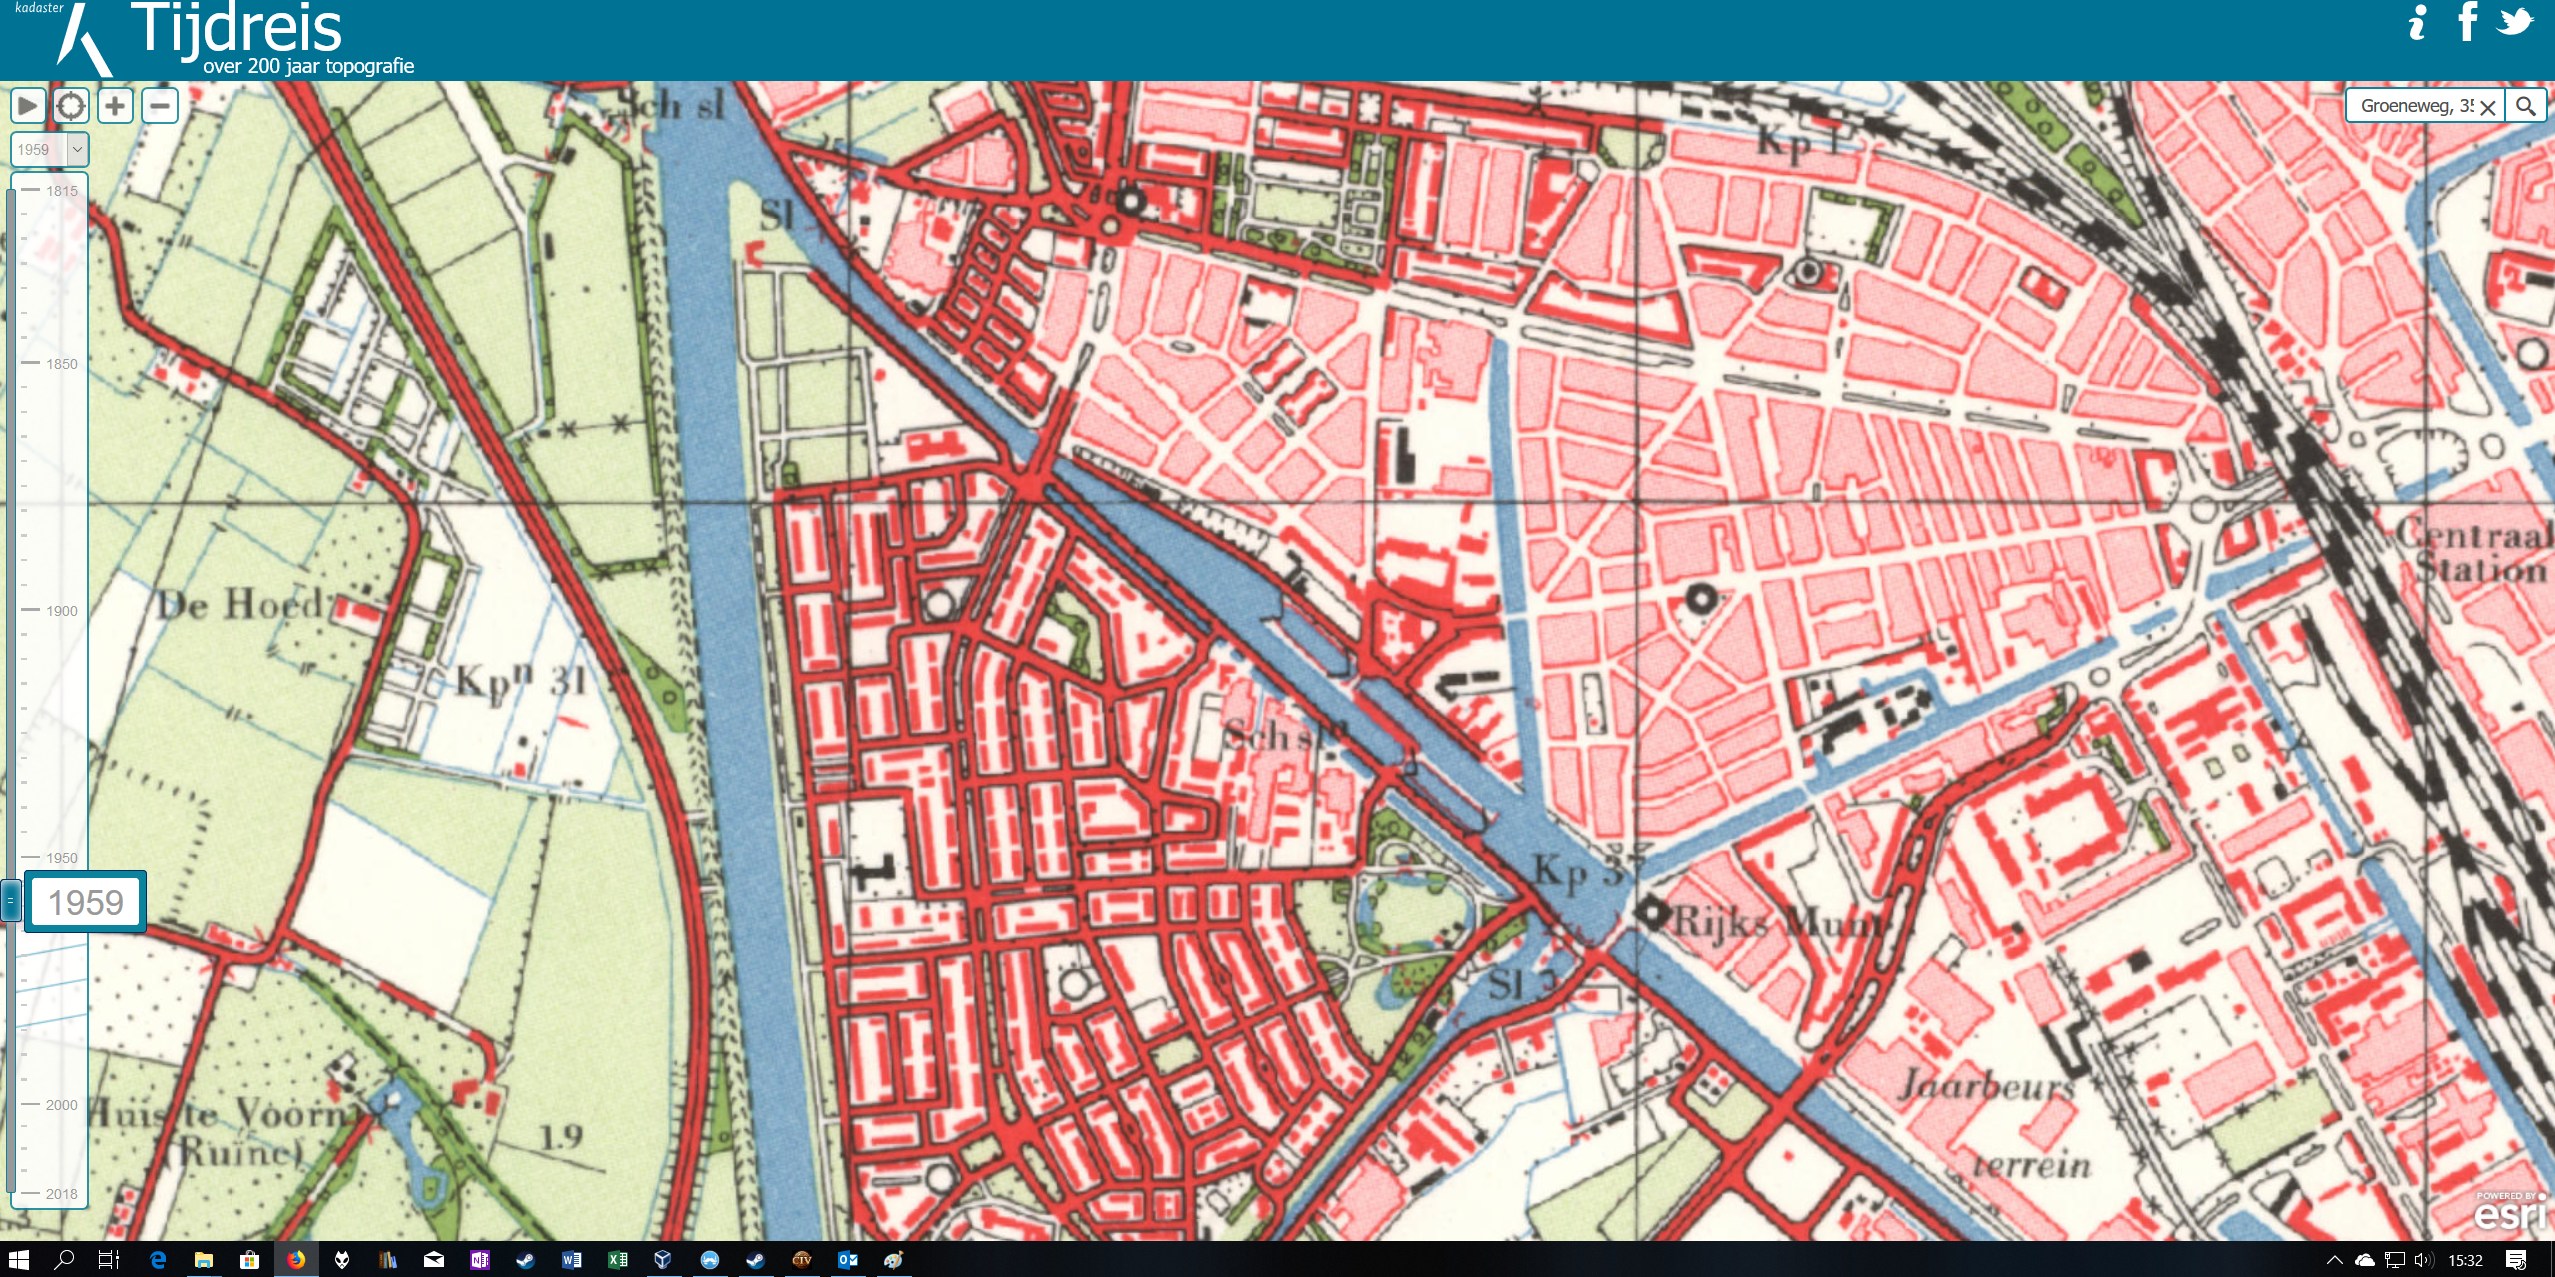The width and height of the screenshot is (2555, 1277).
Task: Open the paint palette app on taskbar
Action: [893, 1259]
